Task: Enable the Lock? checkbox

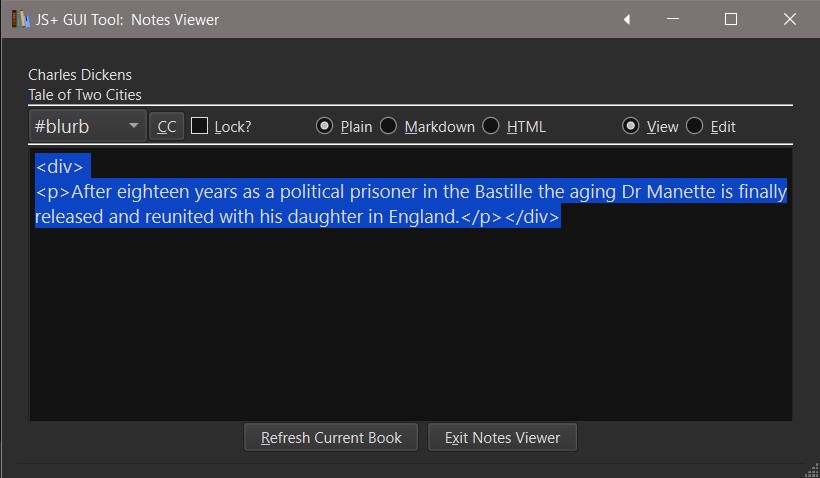Action: (200, 126)
